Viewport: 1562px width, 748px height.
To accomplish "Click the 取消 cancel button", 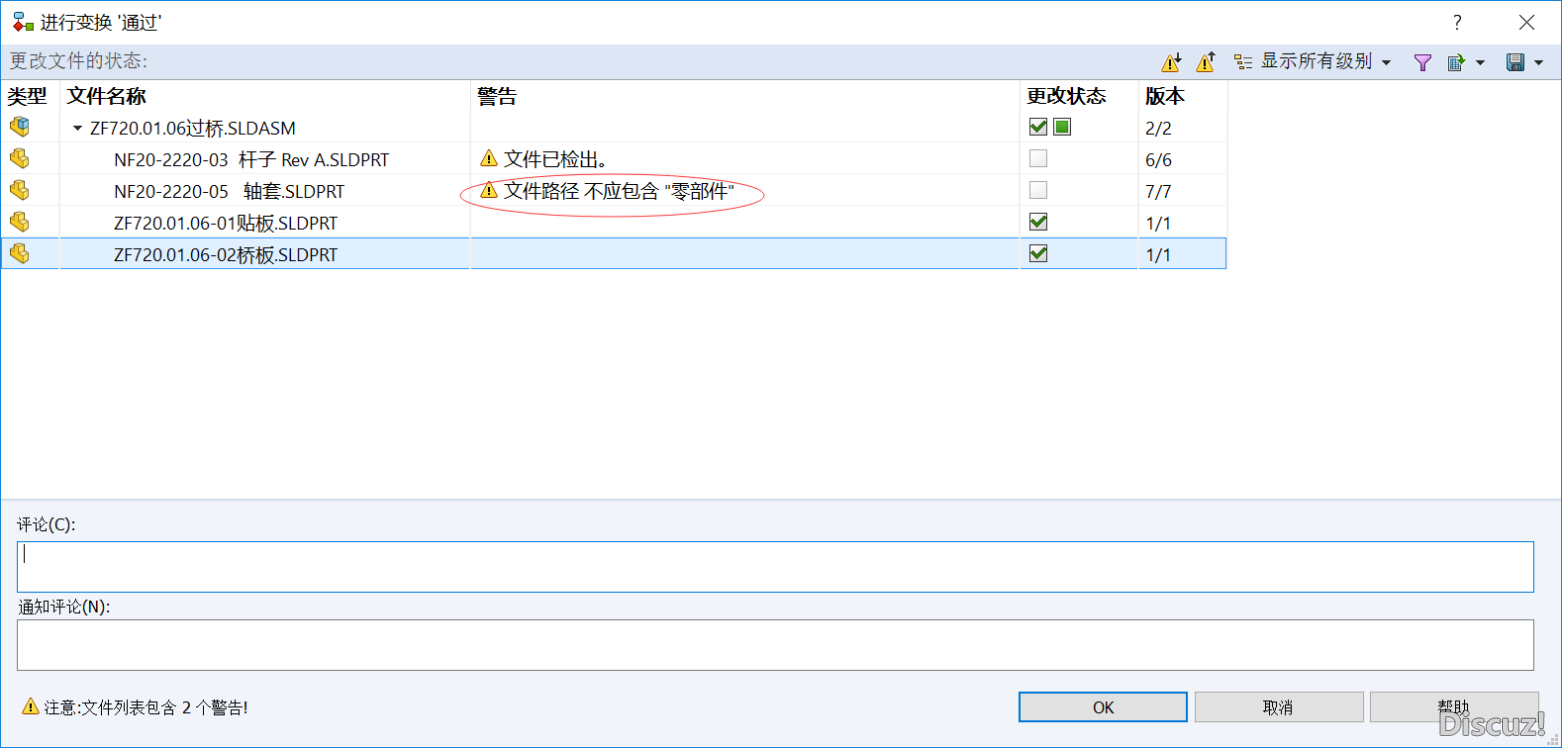I will coord(1278,707).
